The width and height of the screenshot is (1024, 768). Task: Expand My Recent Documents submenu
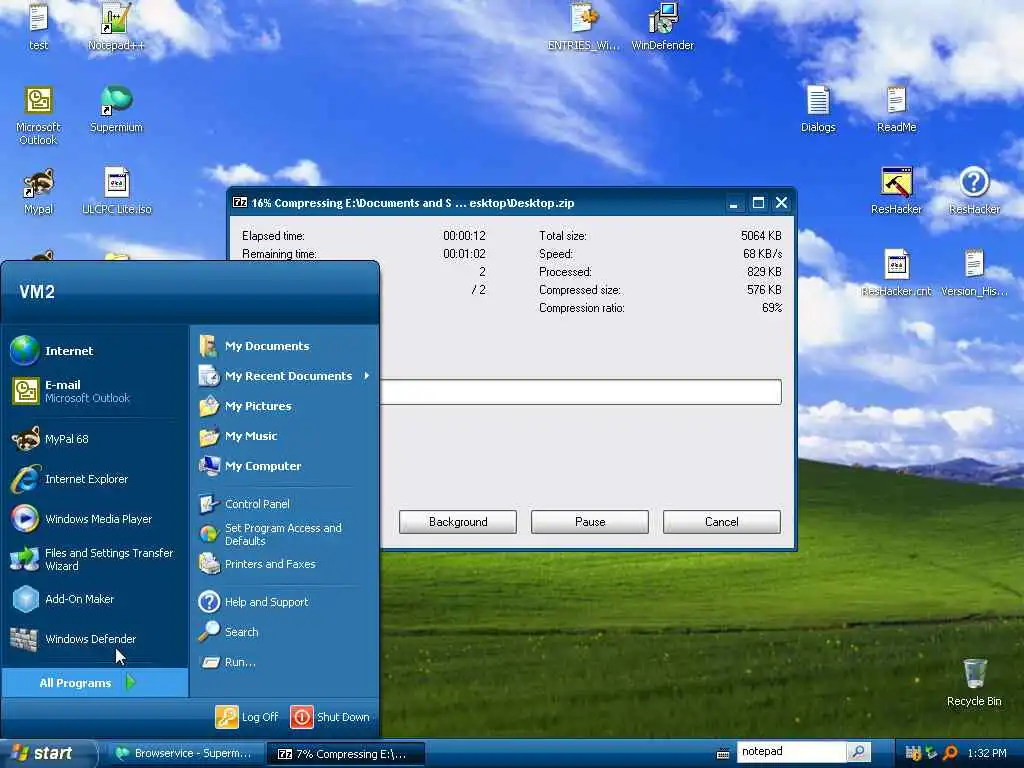[284, 376]
